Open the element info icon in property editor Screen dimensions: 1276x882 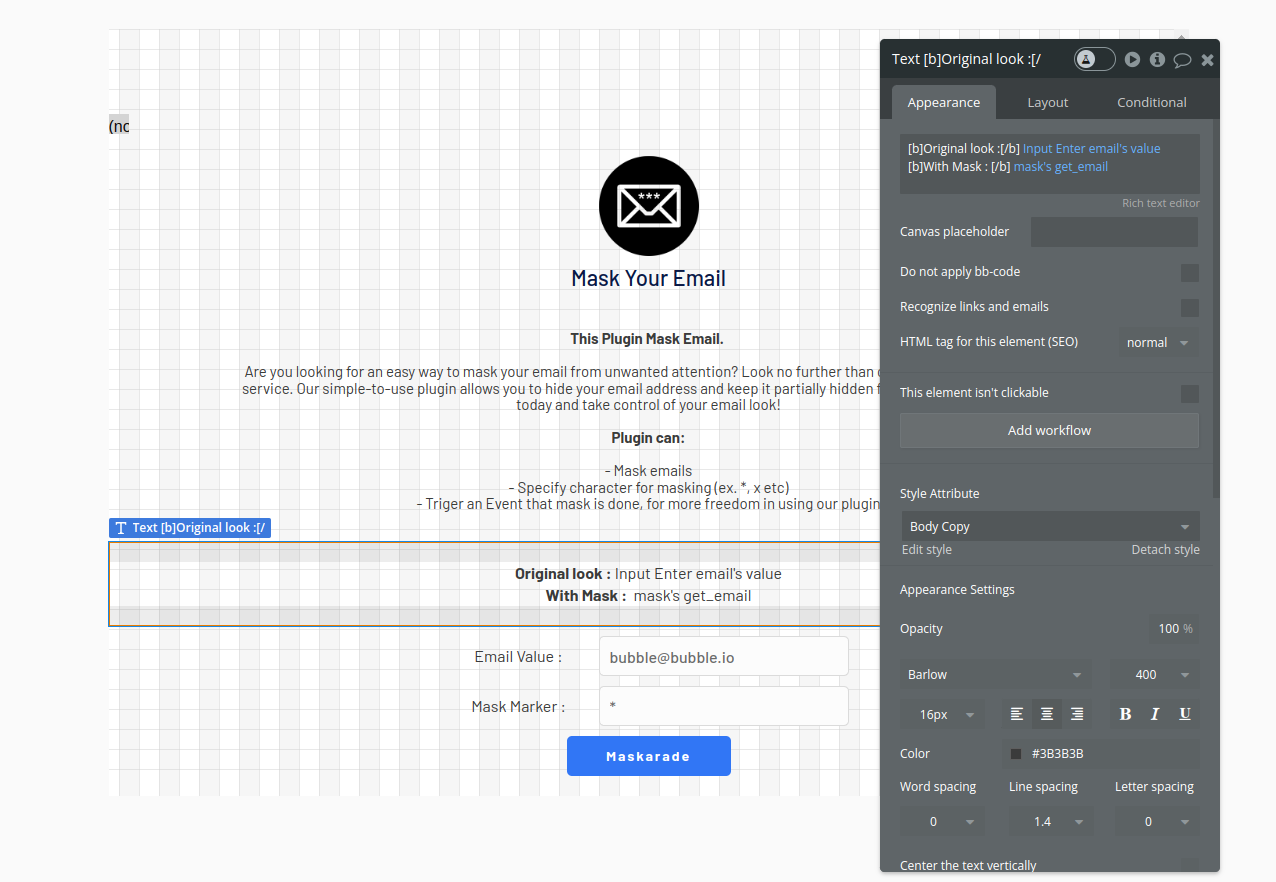point(1157,59)
